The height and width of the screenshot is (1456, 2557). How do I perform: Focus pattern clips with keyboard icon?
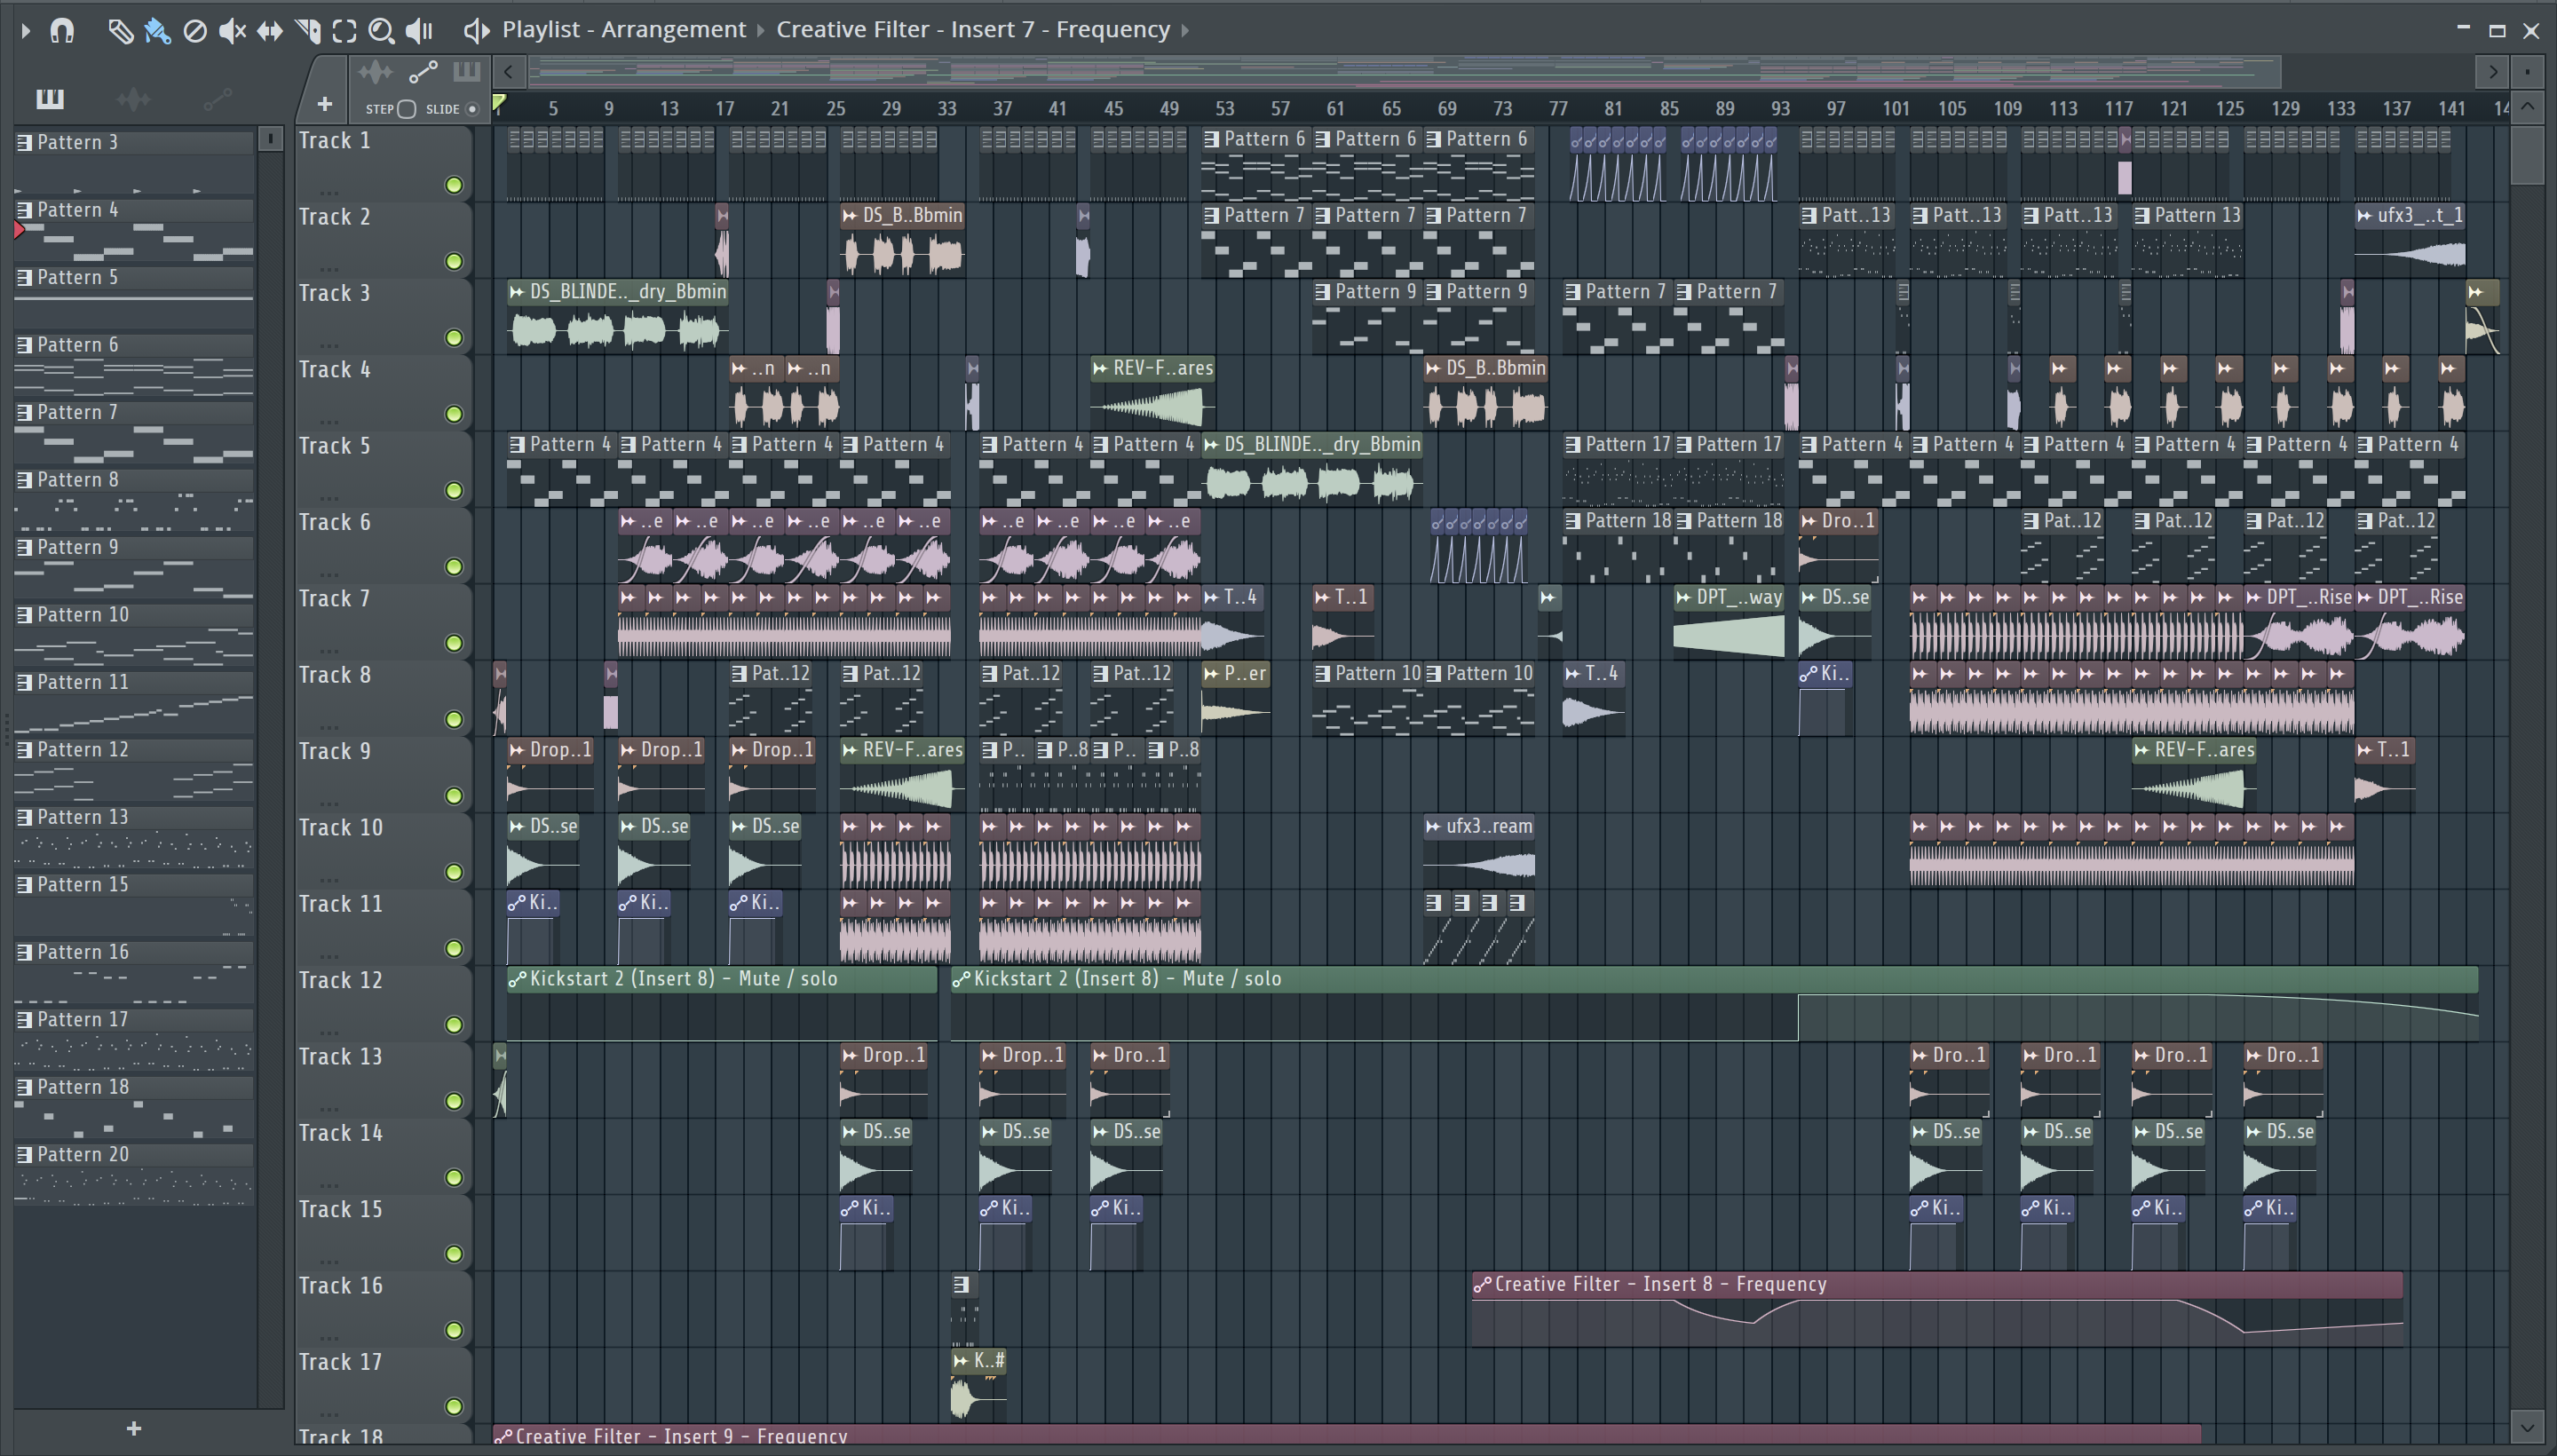pyautogui.click(x=467, y=72)
